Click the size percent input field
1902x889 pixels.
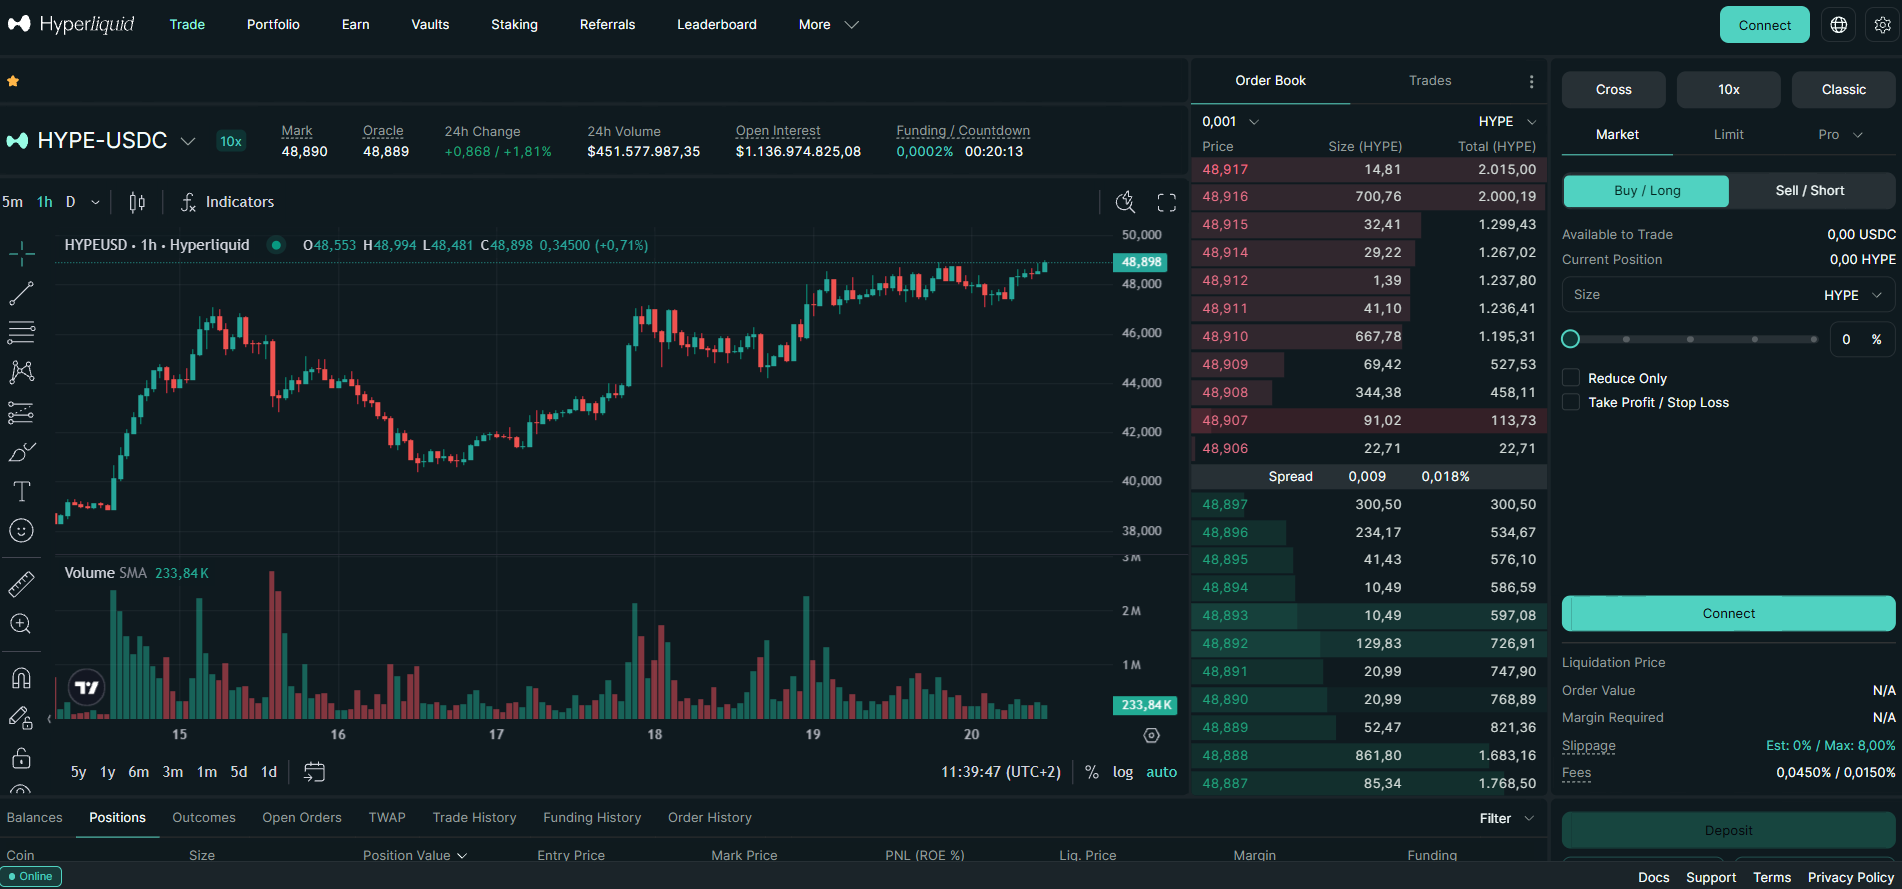click(1862, 339)
